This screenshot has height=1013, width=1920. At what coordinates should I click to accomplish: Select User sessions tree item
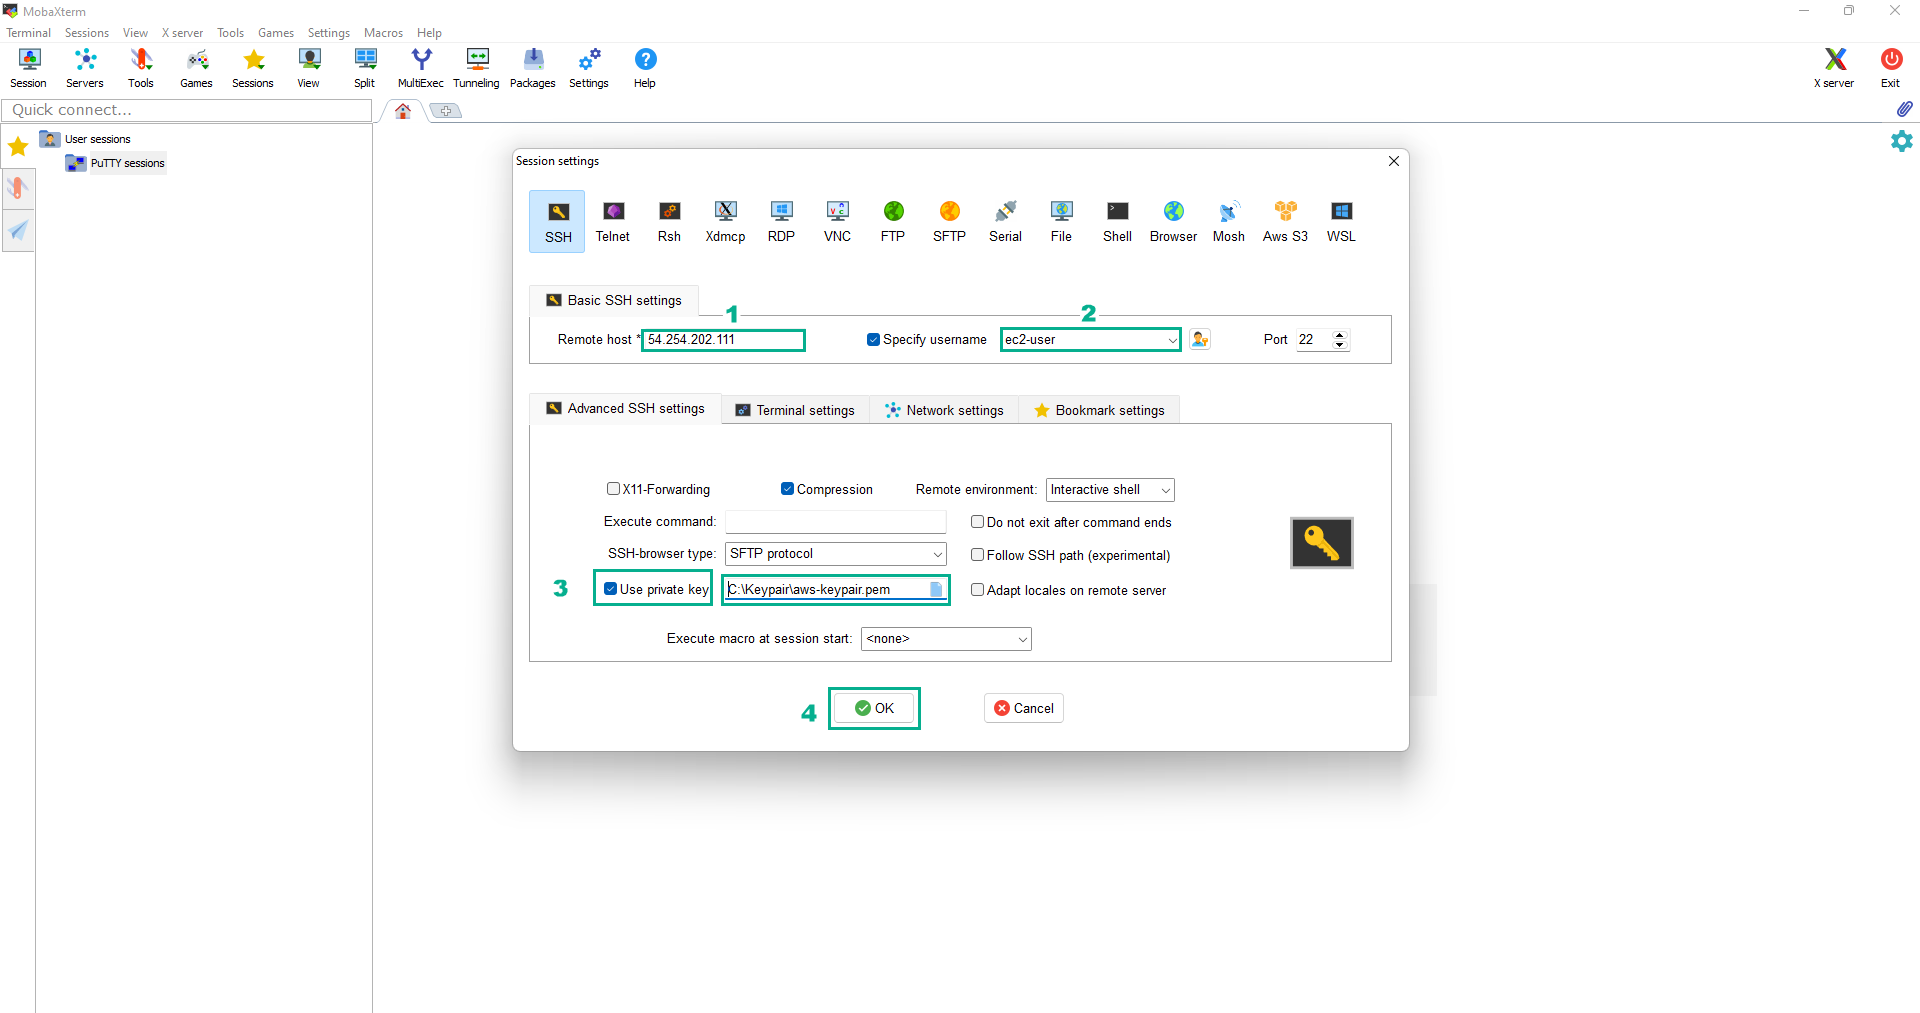click(x=97, y=139)
